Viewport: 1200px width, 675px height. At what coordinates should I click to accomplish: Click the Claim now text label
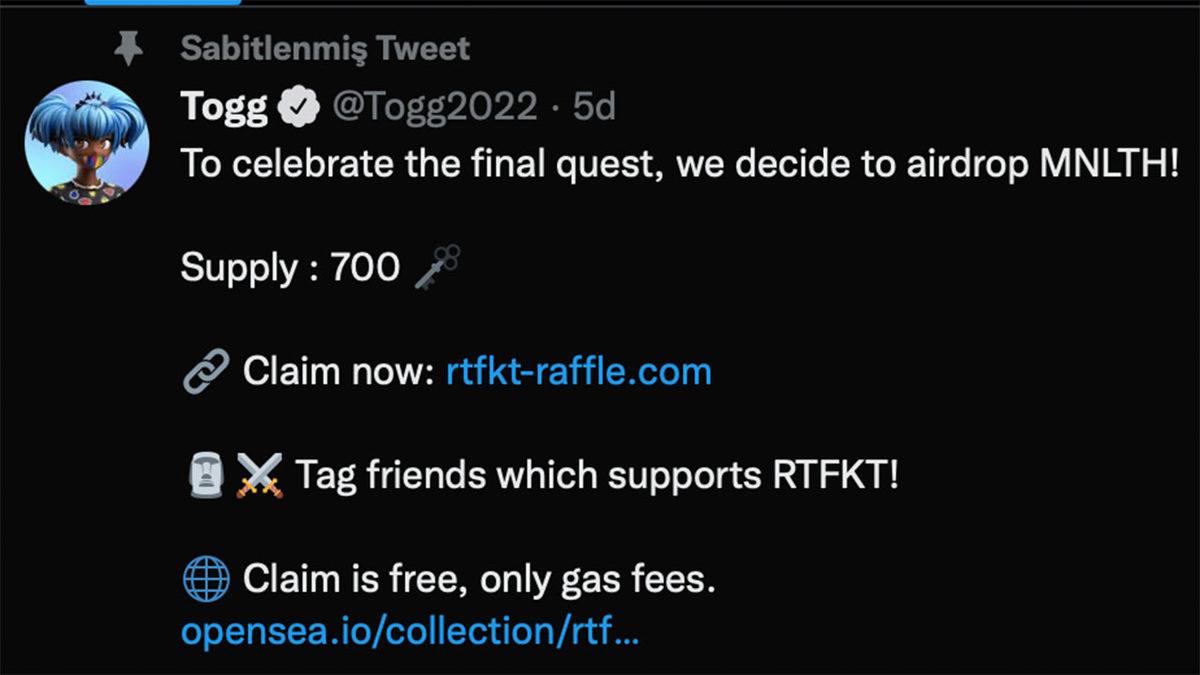[337, 370]
